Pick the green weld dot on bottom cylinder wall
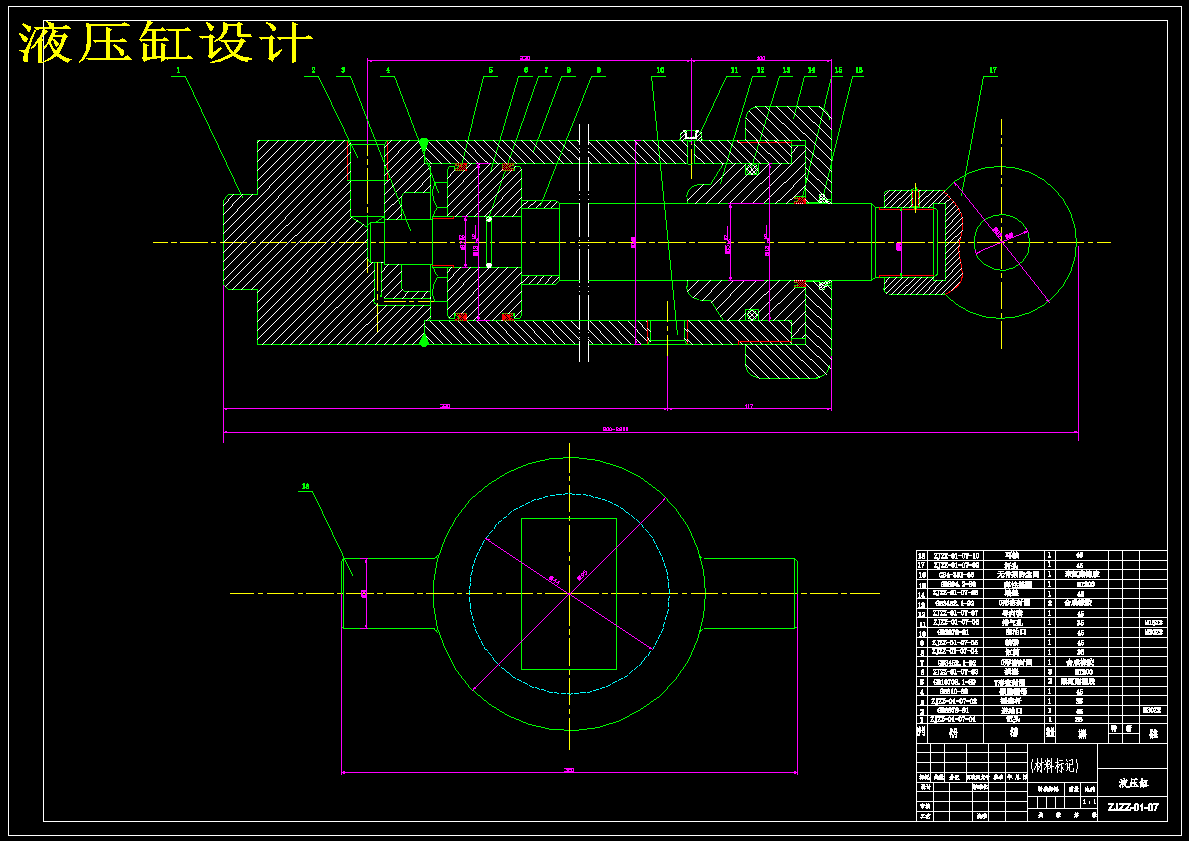Screen dimensions: 1189x841 pos(424,342)
